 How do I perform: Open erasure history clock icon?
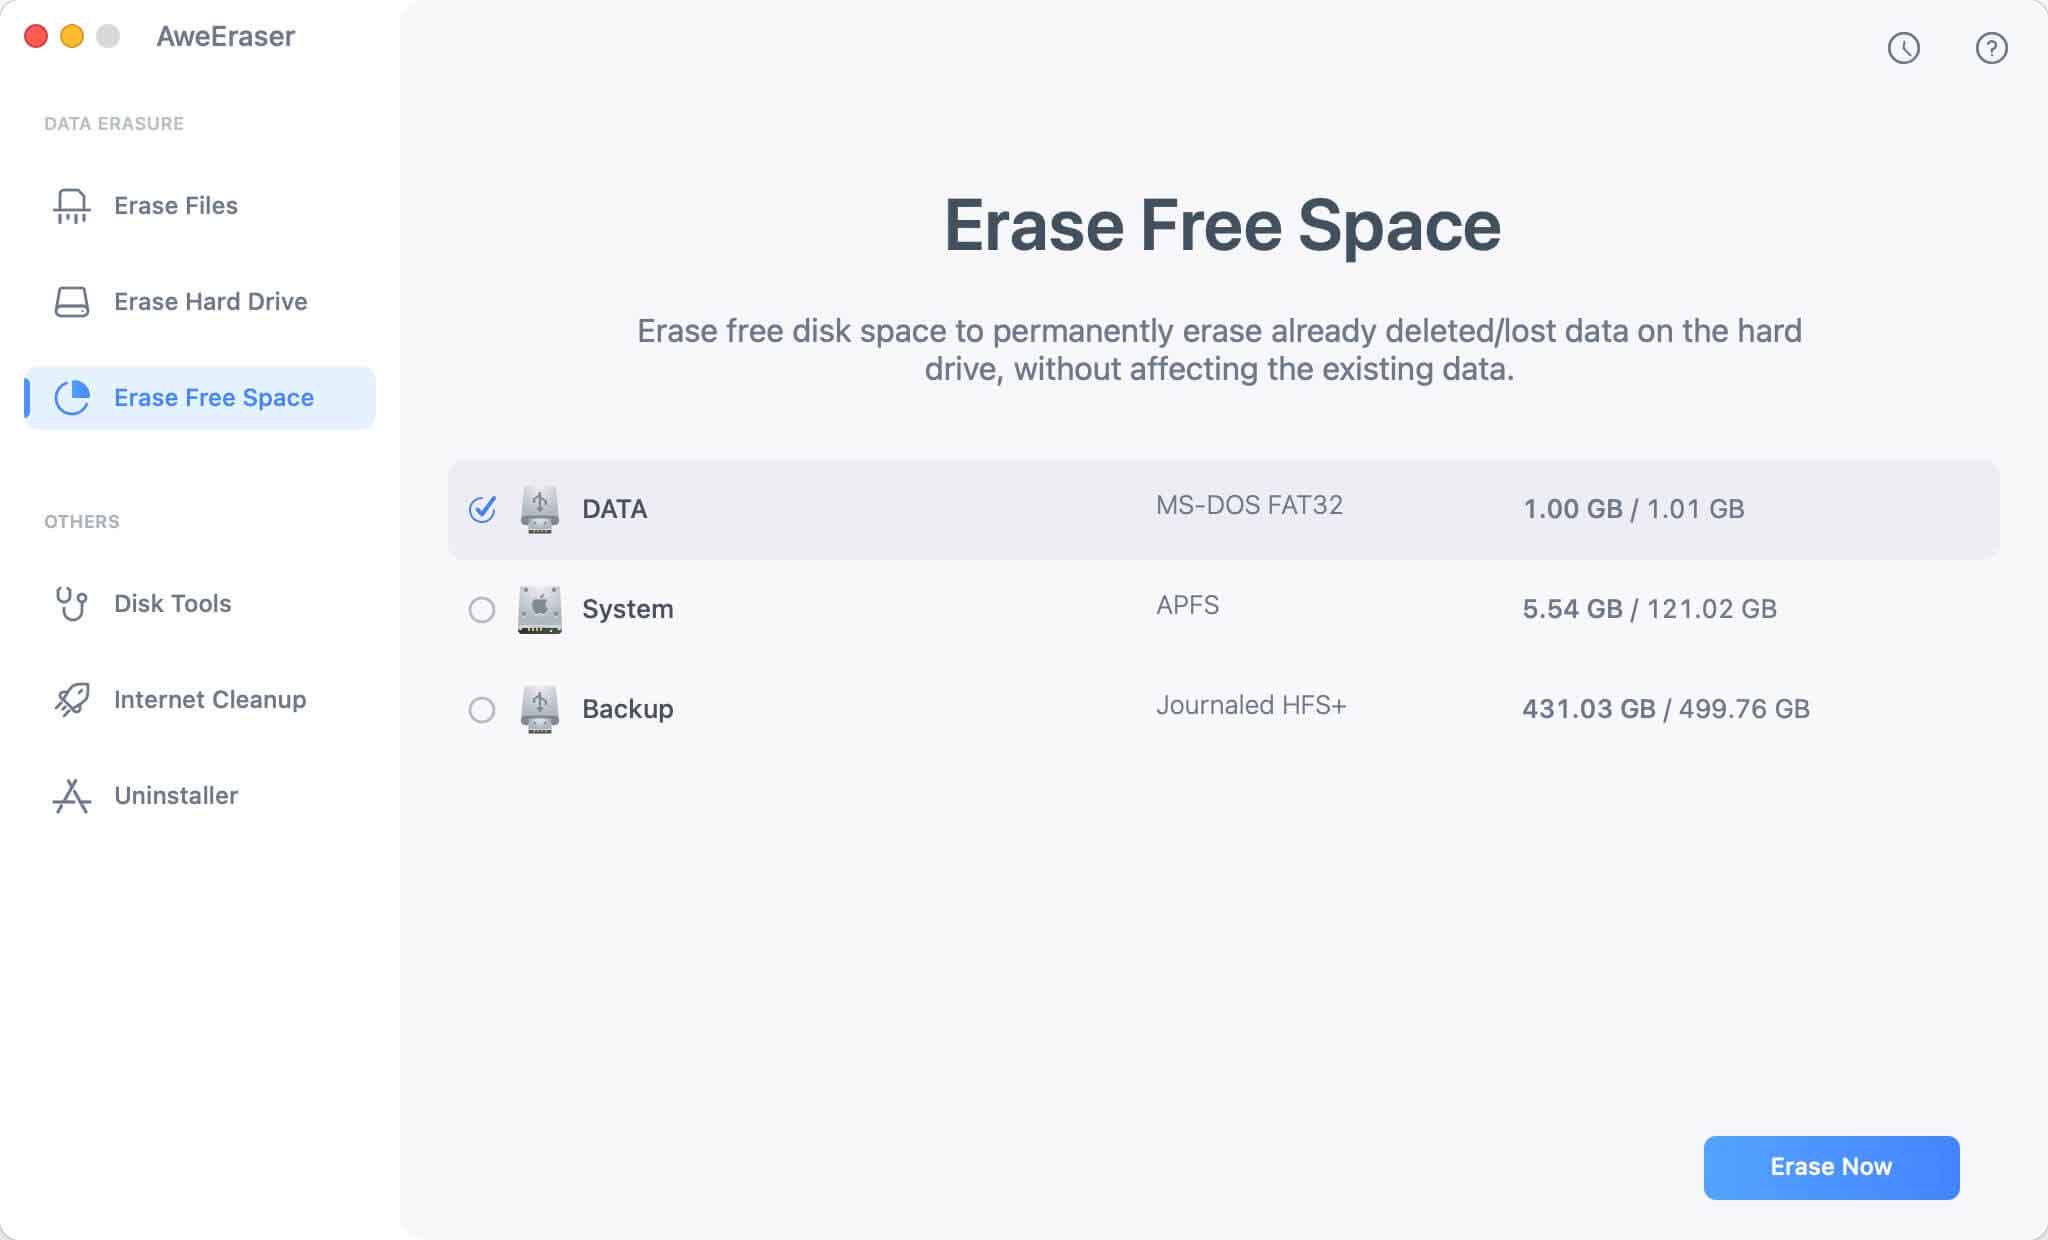[x=1903, y=48]
